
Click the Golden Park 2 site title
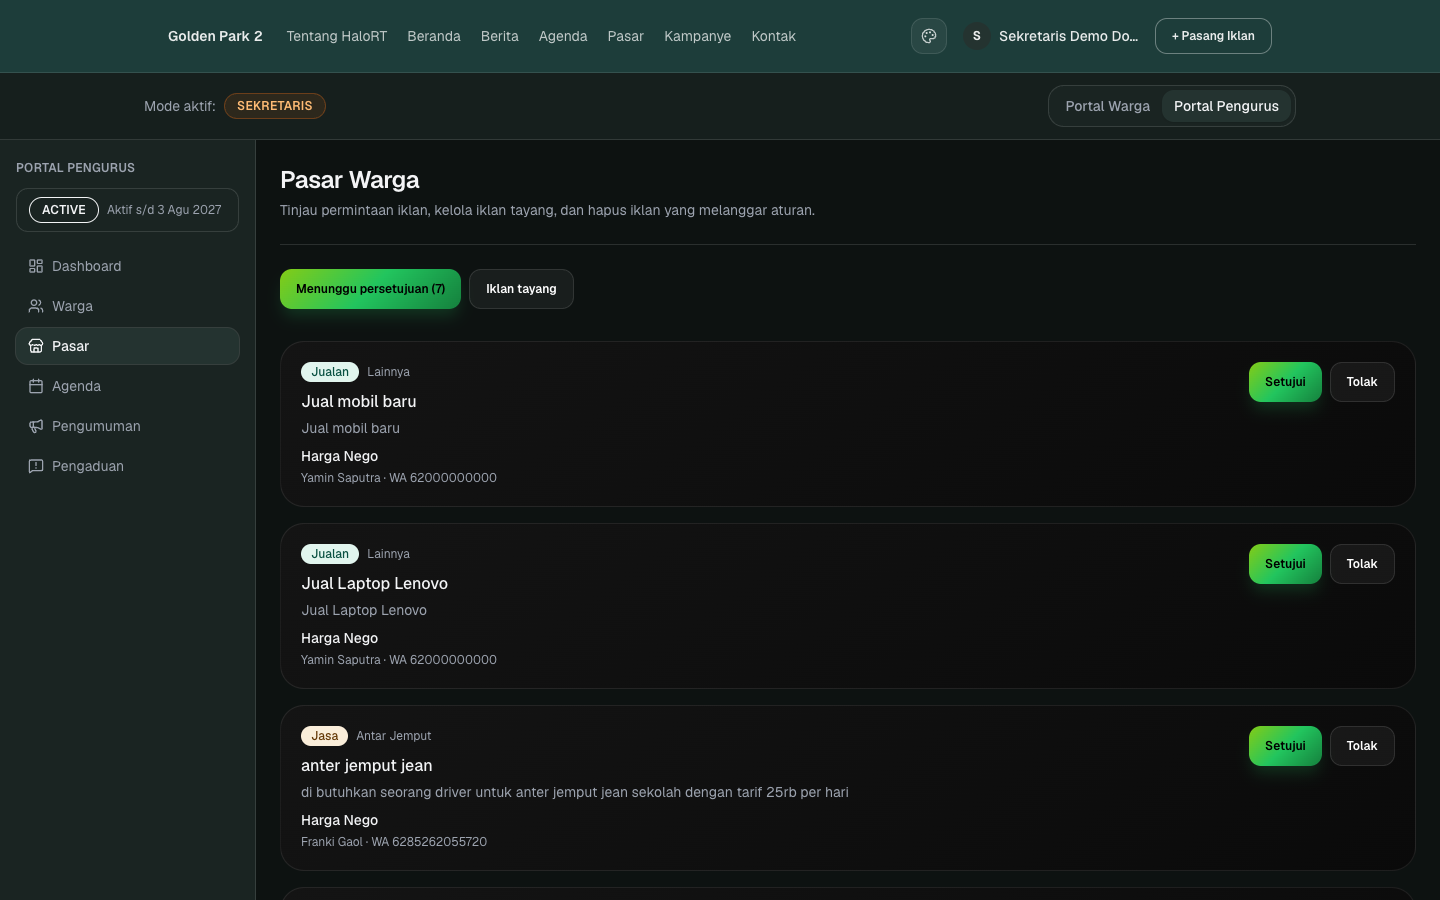(x=215, y=36)
